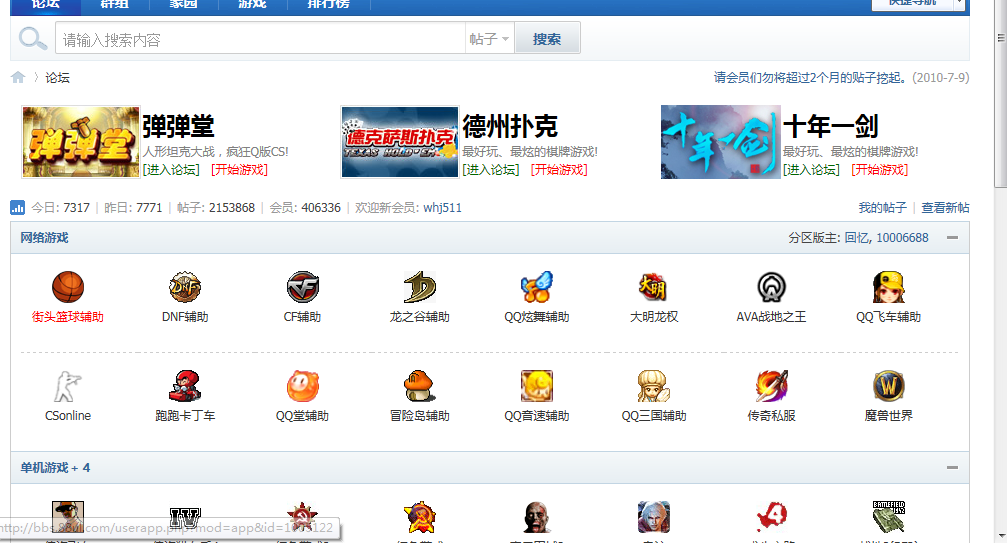Click 进入论坛 under 弹弹堂

coord(171,169)
